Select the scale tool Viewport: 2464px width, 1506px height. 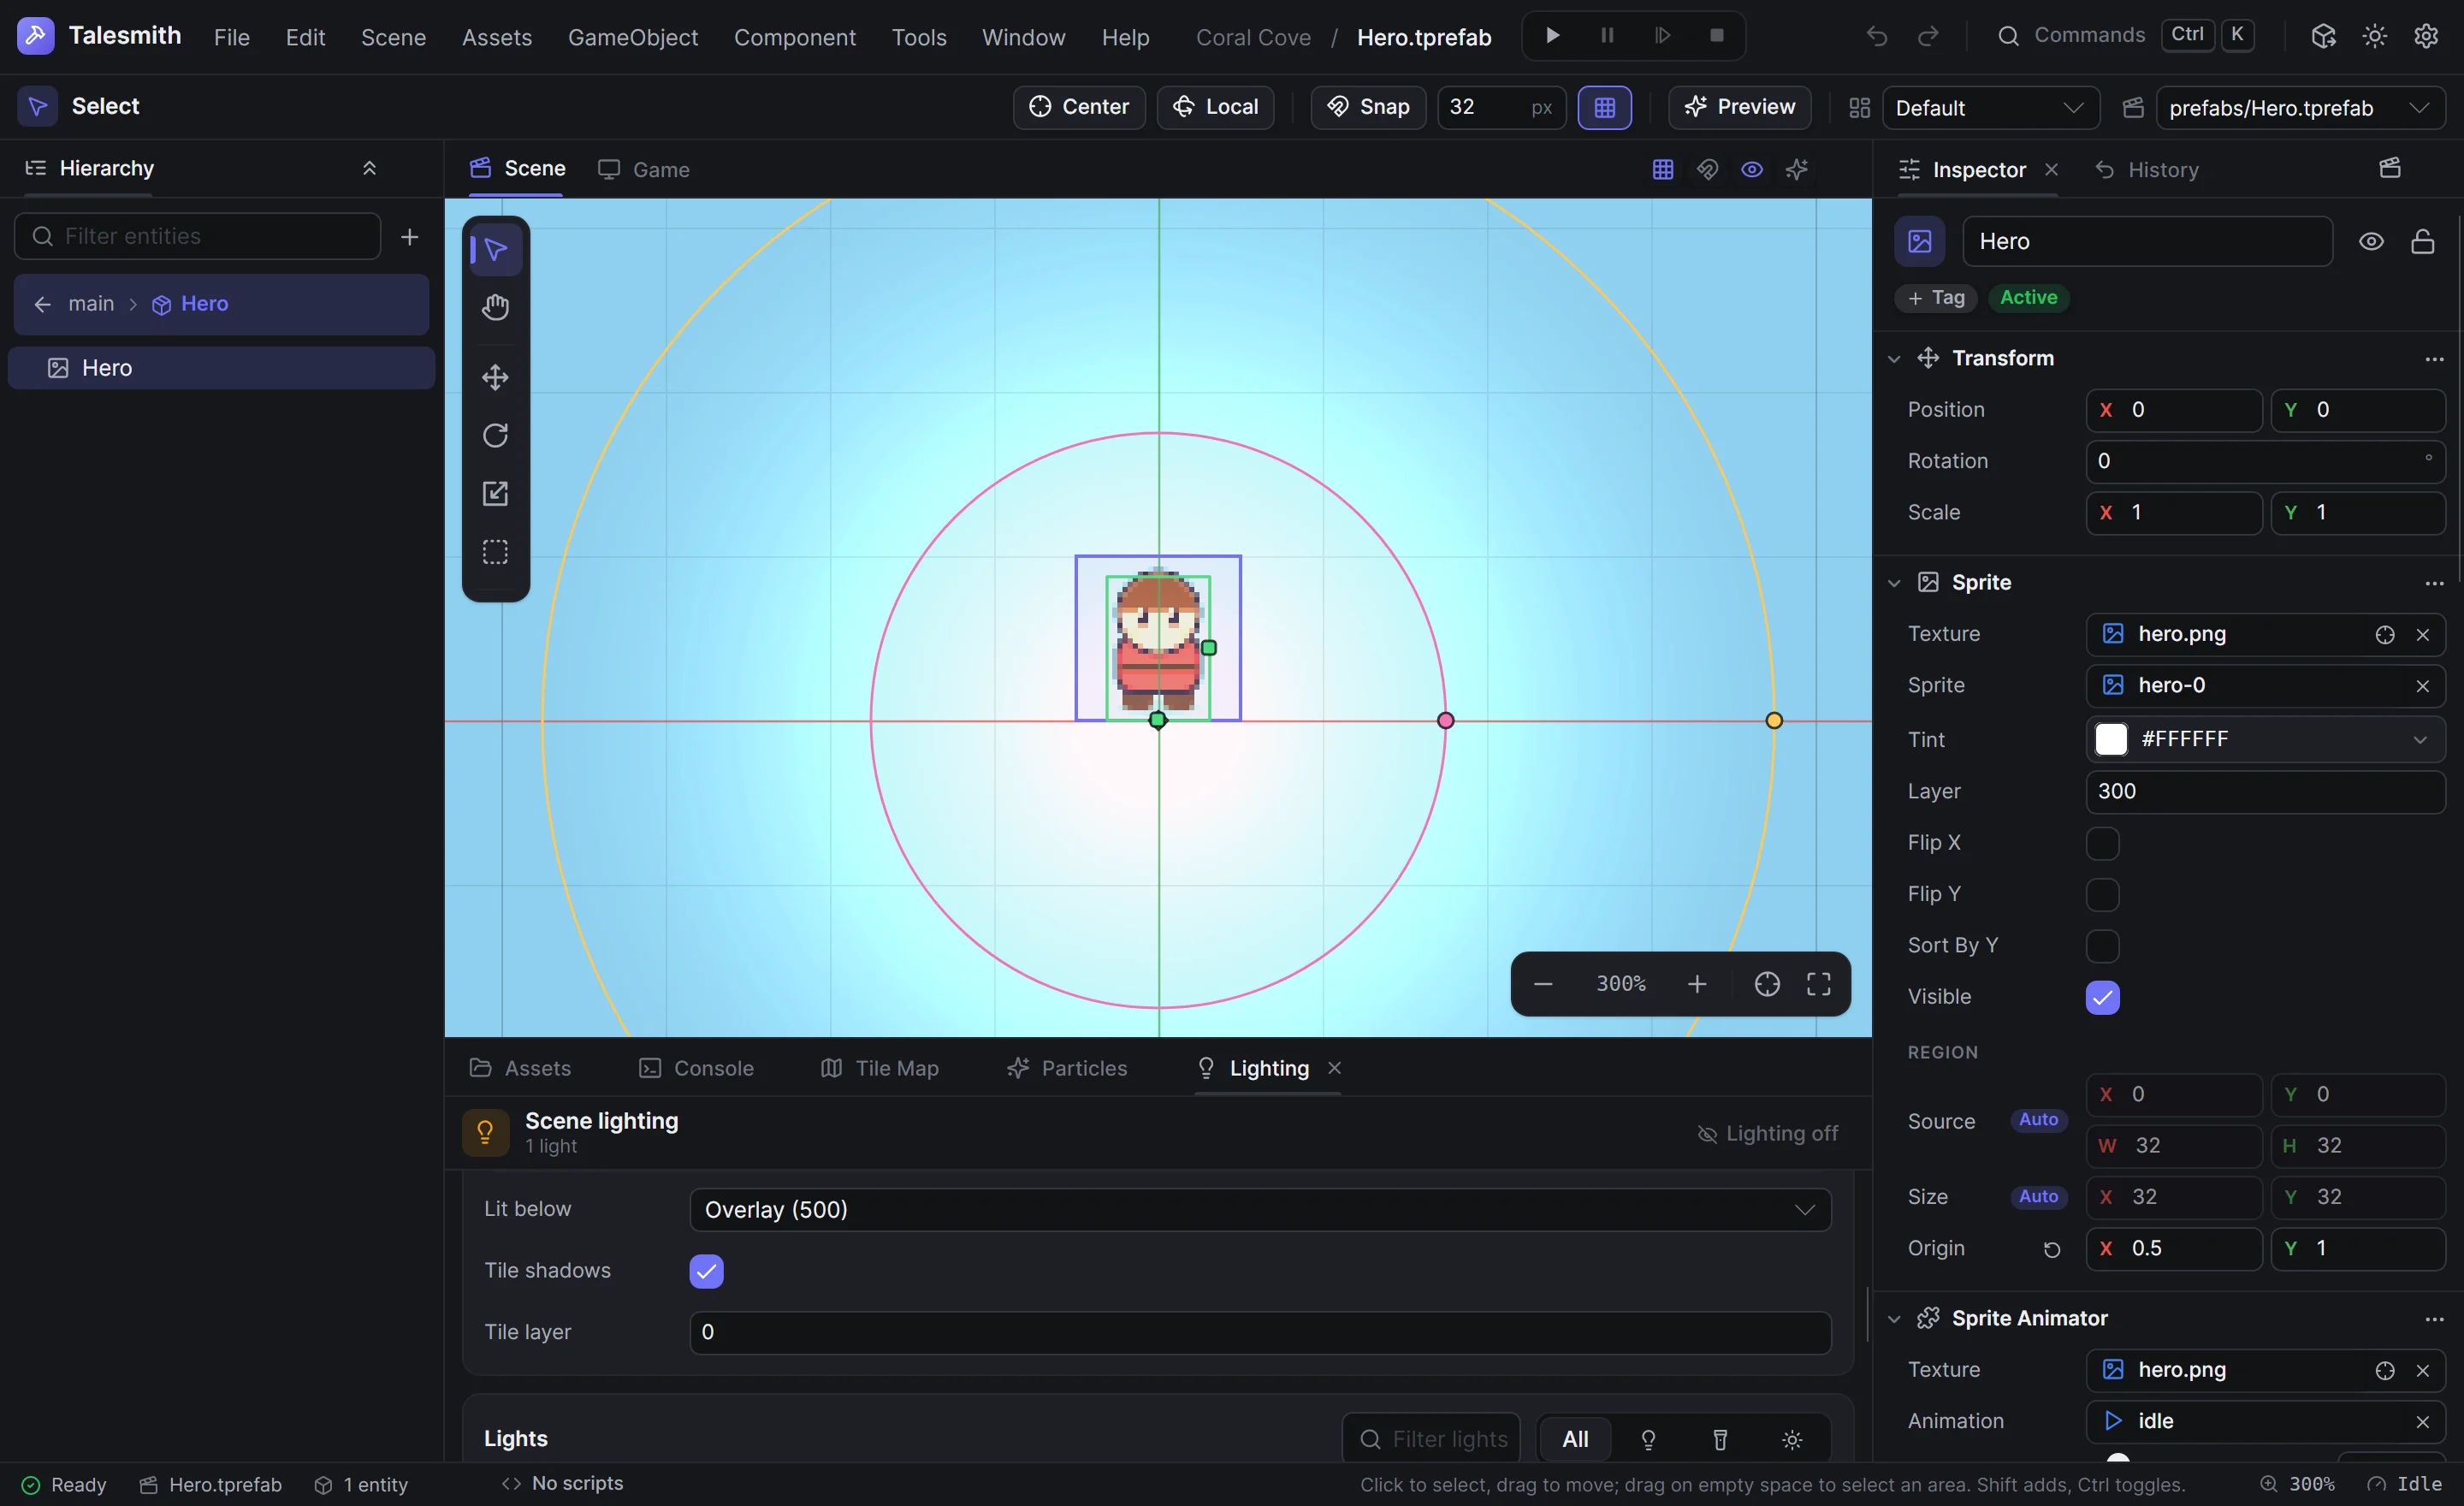[495, 493]
